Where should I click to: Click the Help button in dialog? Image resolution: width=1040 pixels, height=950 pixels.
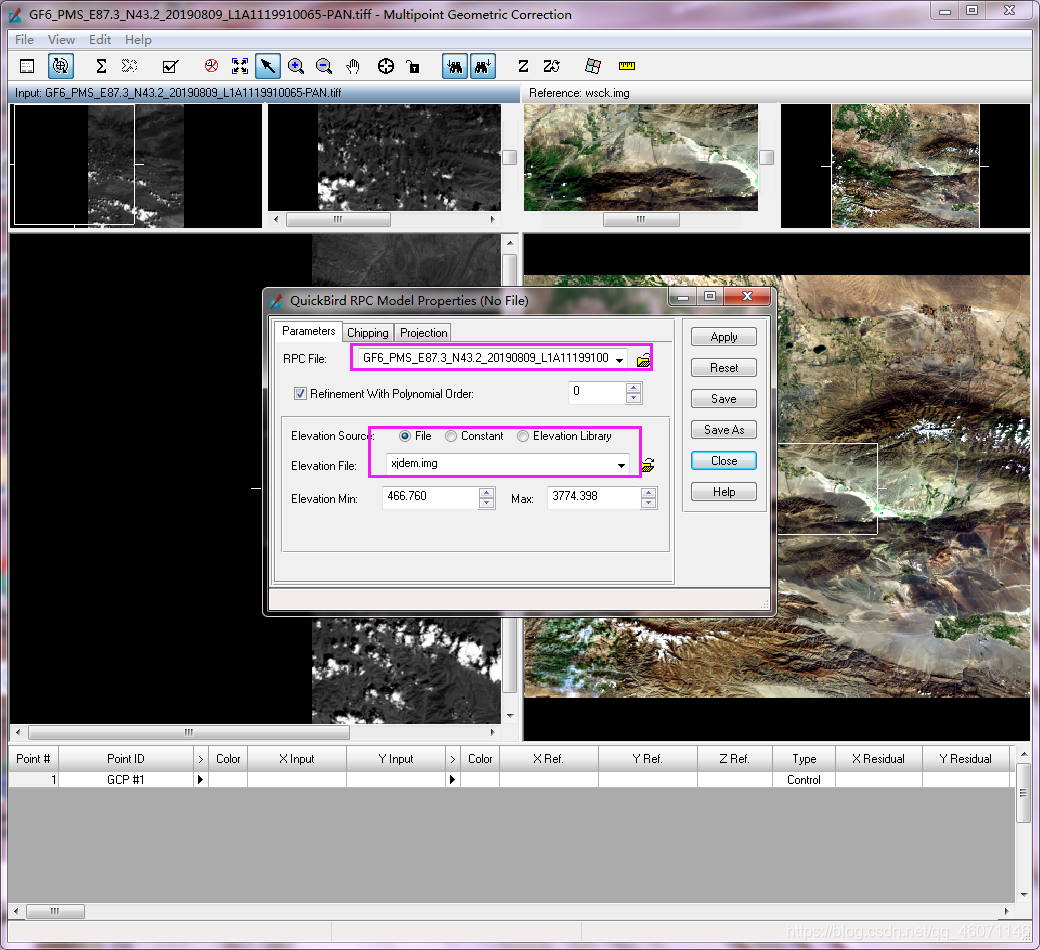pyautogui.click(x=724, y=492)
